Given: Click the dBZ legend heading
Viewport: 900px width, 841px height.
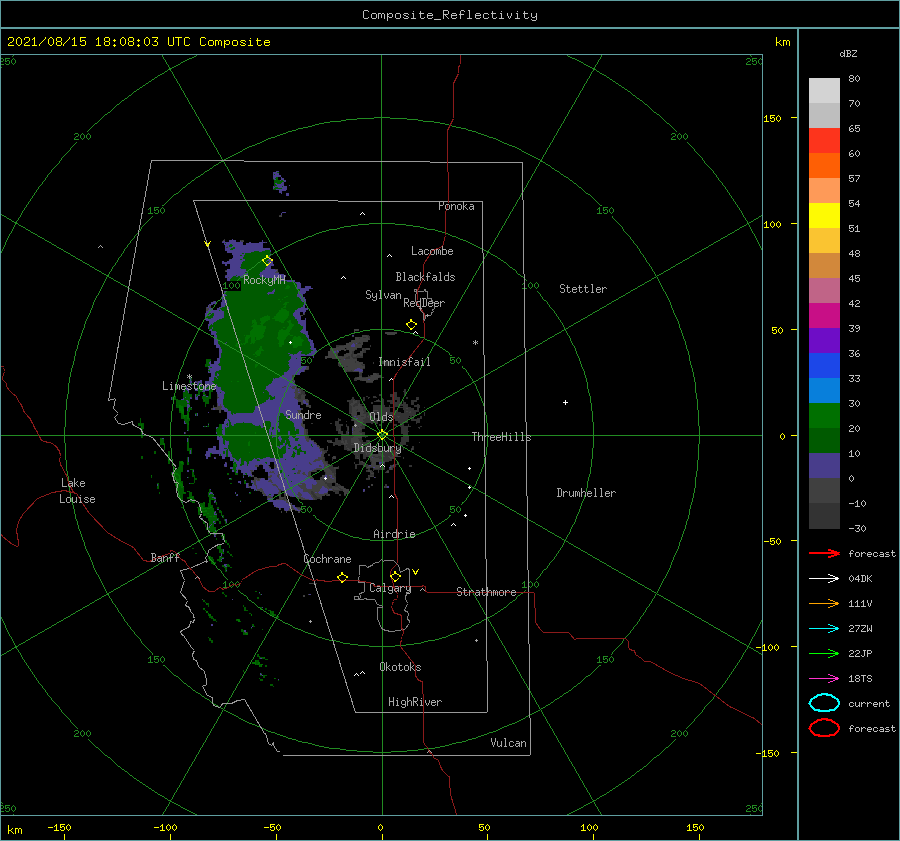Looking at the screenshot, I should [848, 53].
